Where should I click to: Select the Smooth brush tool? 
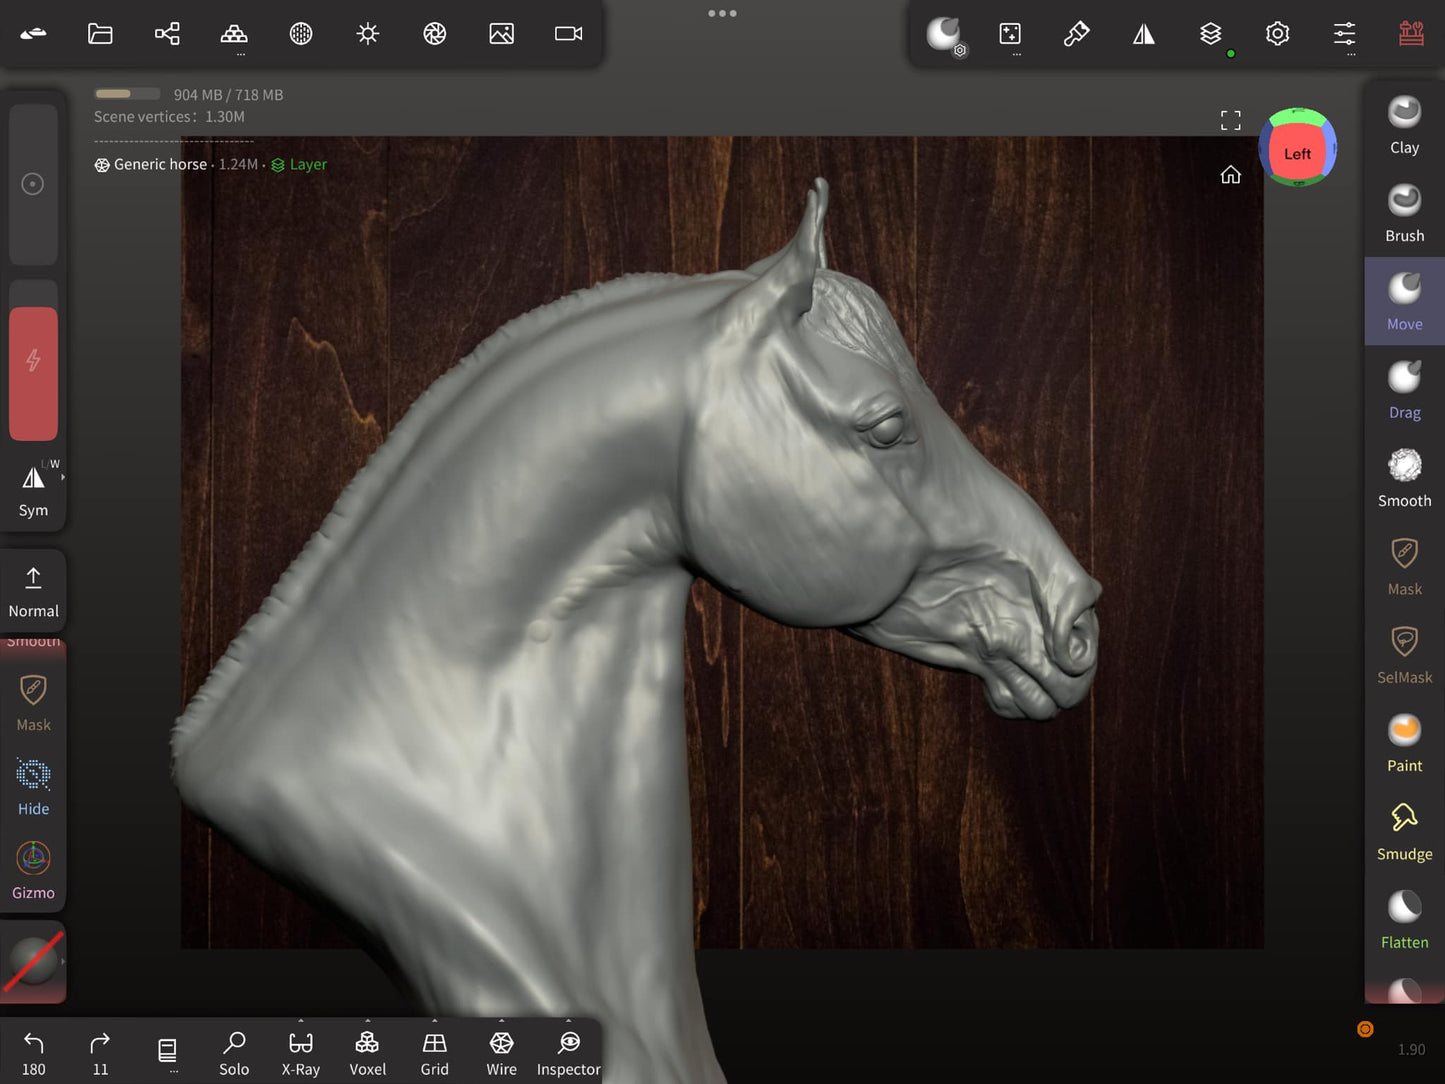(x=1404, y=478)
